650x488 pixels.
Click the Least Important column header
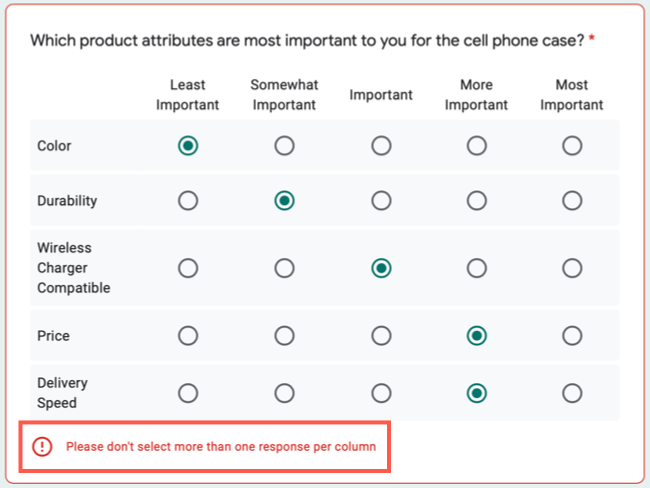[188, 95]
